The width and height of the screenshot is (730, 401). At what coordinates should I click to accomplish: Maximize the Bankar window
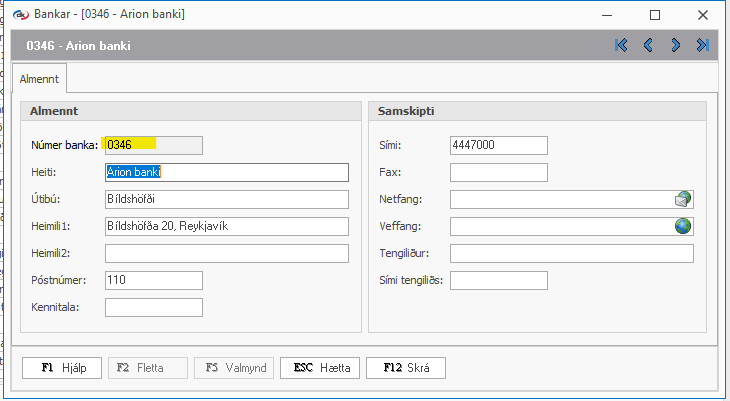click(655, 15)
